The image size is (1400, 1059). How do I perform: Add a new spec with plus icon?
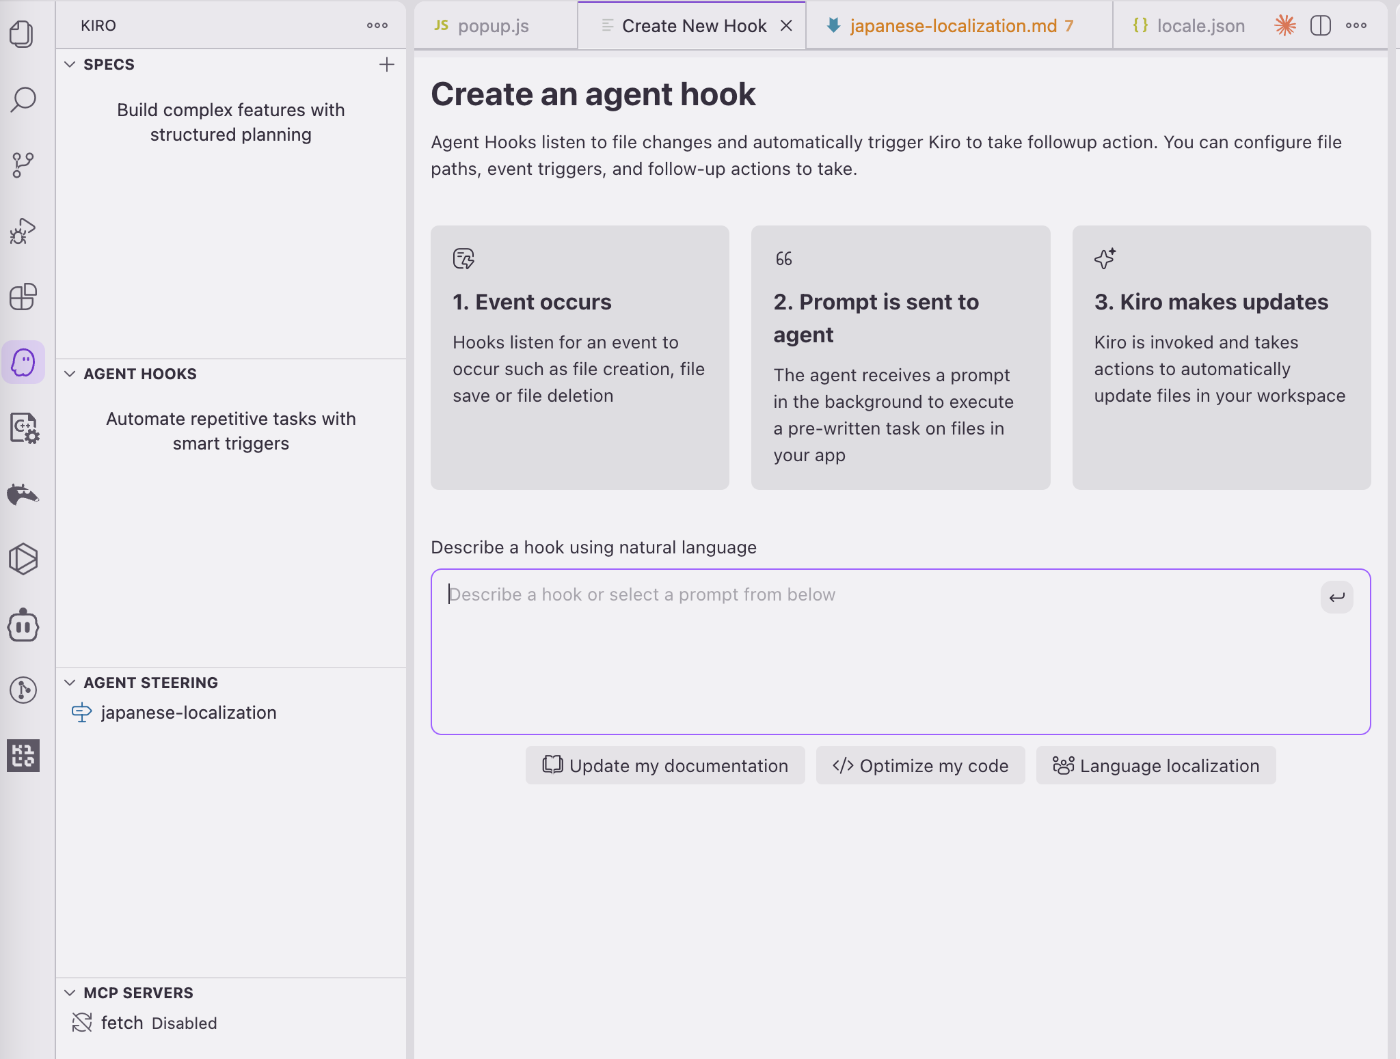387,65
